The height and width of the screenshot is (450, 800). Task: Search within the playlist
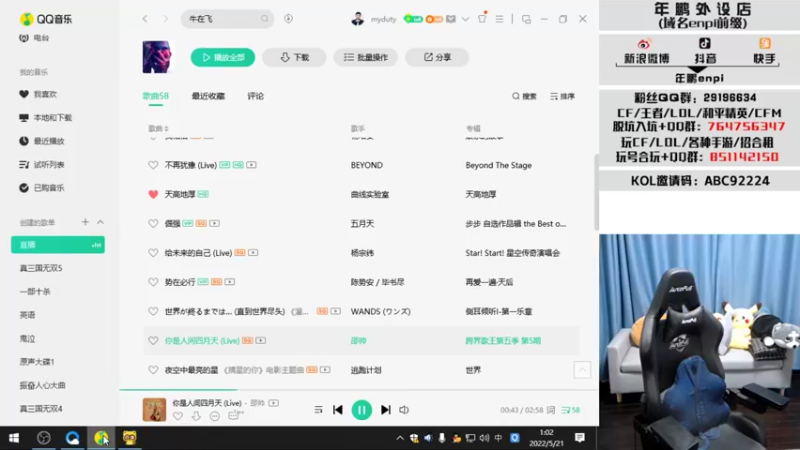point(524,96)
